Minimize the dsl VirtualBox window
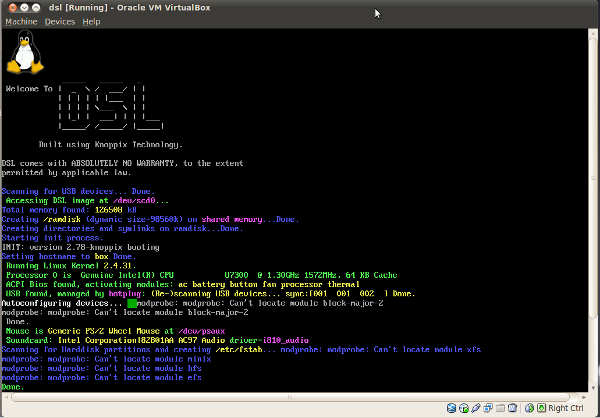 [24, 8]
